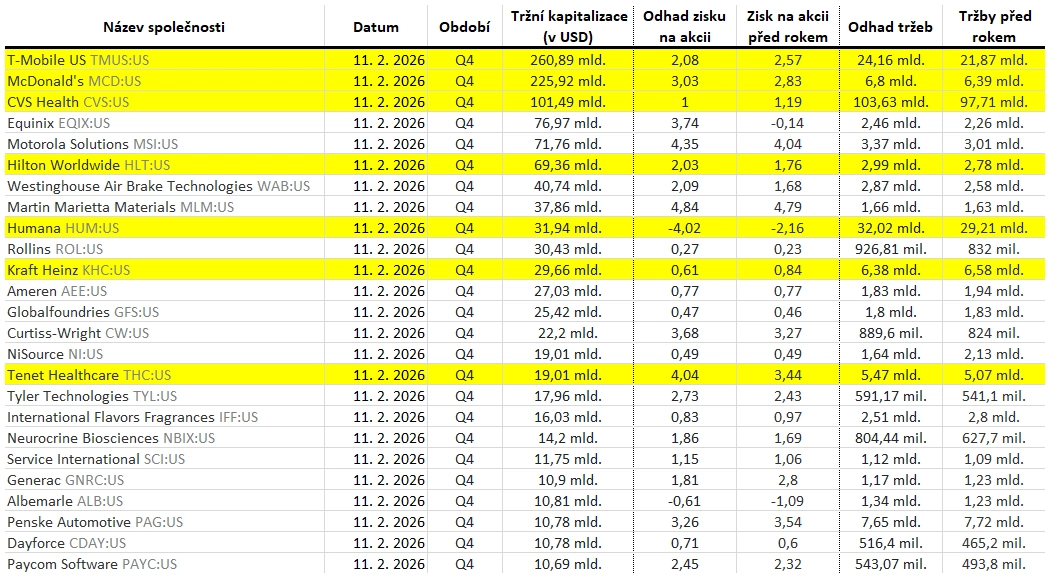This screenshot has height=578, width=1050.
Task: Click Tenet Healthcare EPS estimate 4,04
Action: (x=684, y=375)
